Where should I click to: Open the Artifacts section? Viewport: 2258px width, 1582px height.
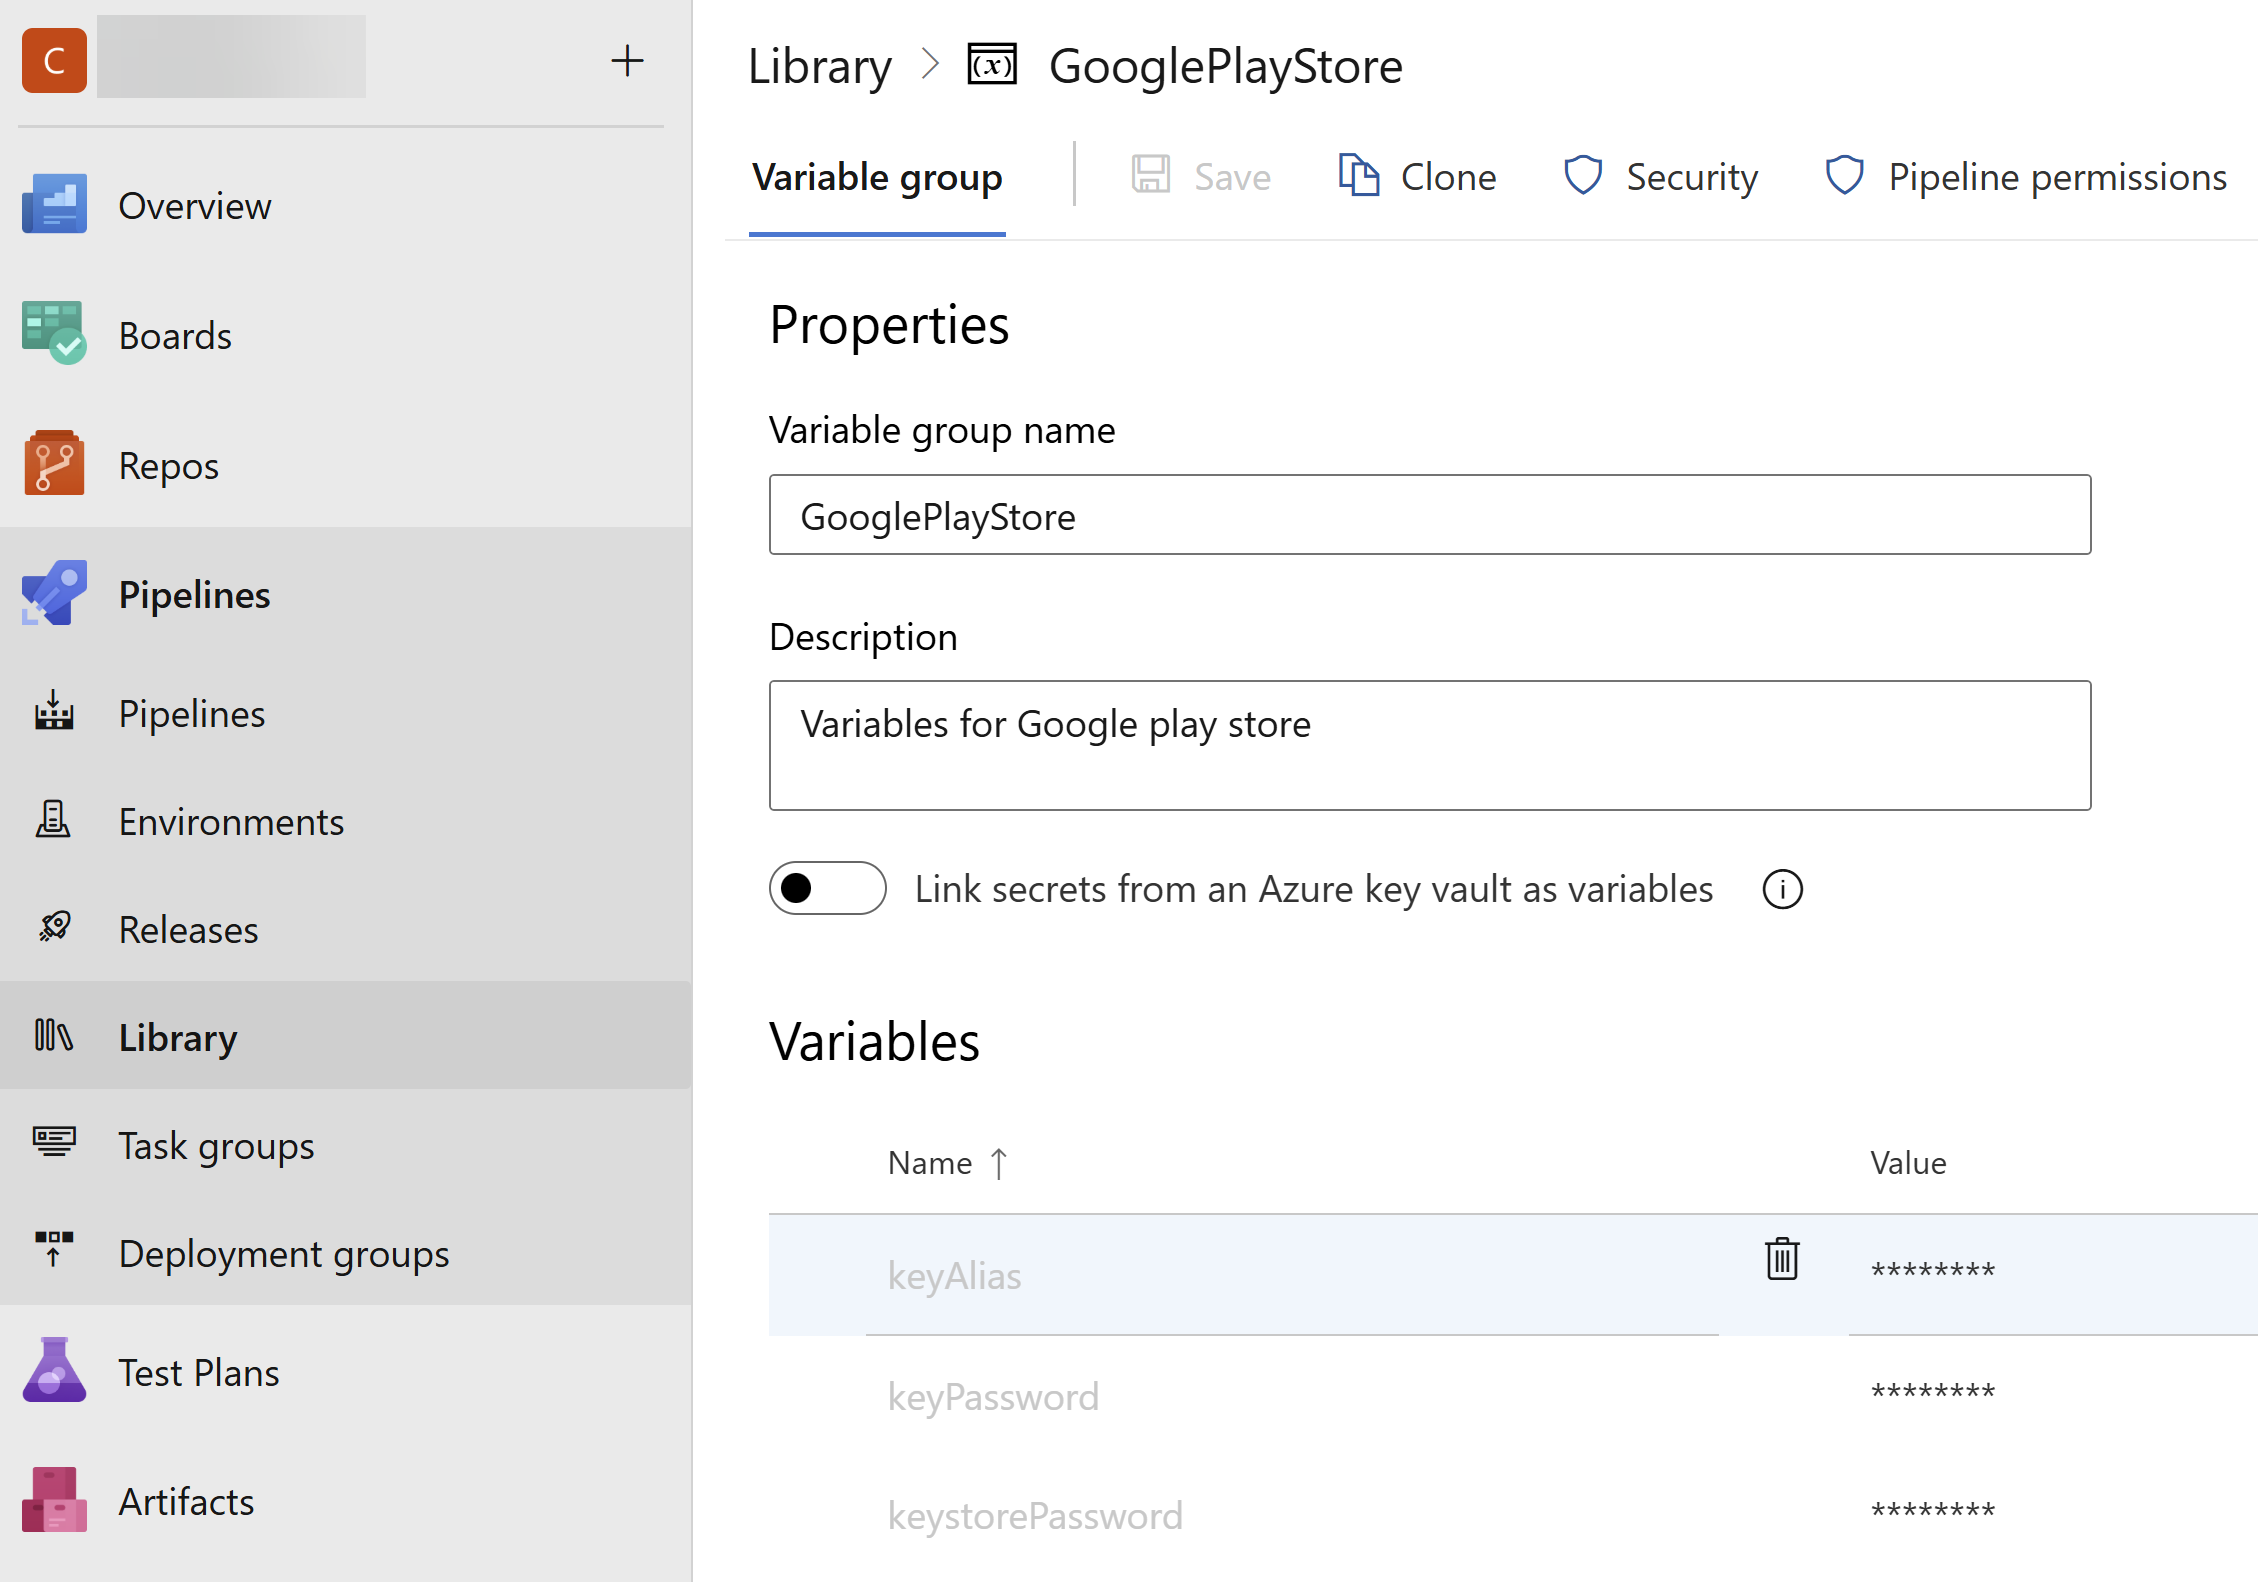[x=186, y=1502]
